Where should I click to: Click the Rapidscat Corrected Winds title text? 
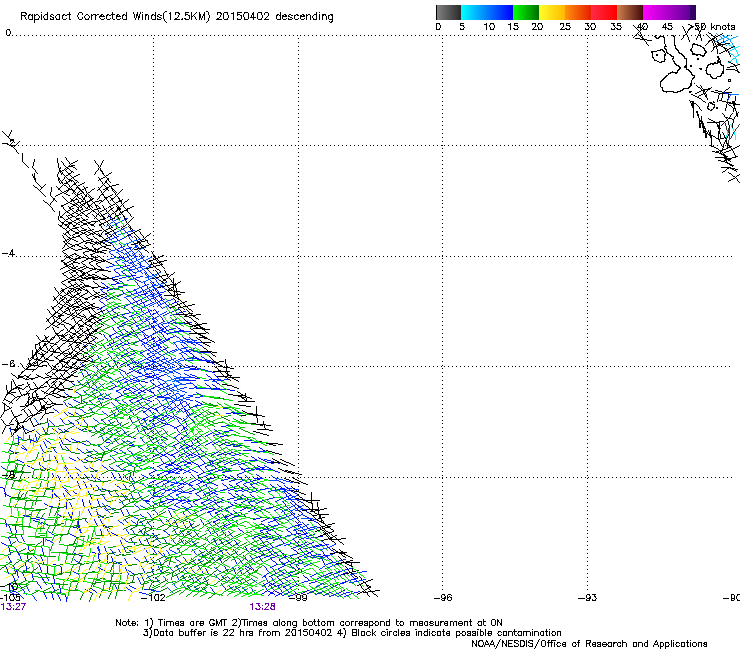[x=177, y=17]
